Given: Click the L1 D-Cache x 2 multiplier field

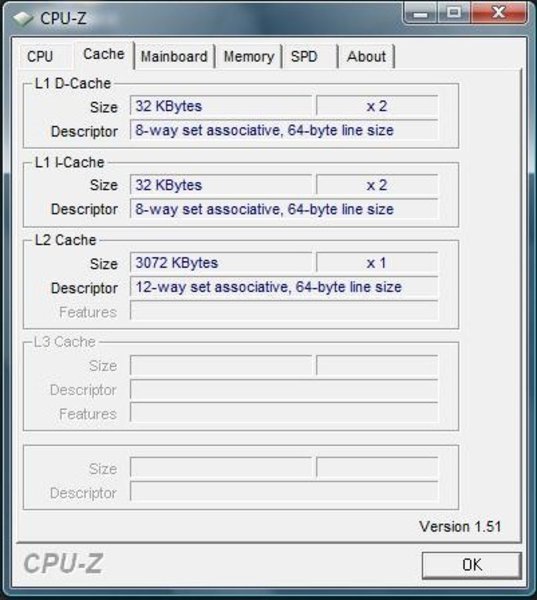Looking at the screenshot, I should coord(377,106).
